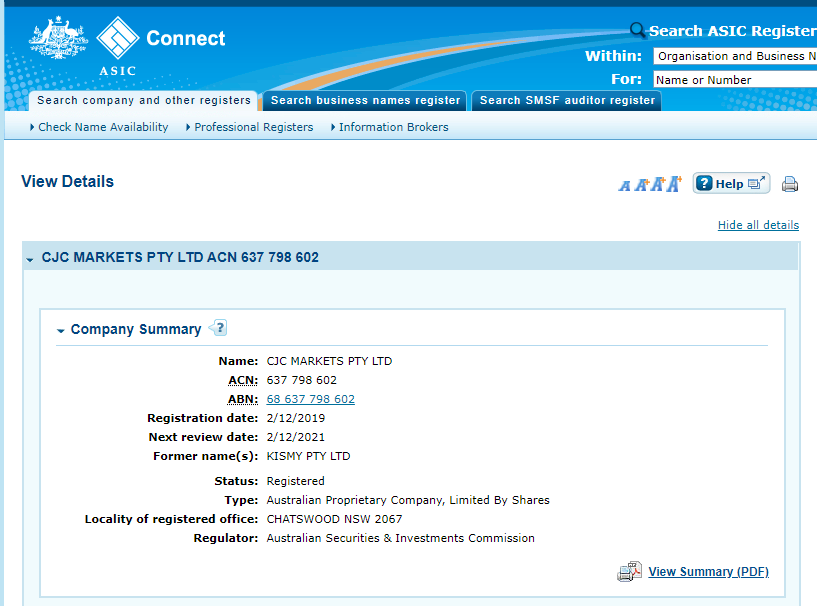Click the search magnifier icon

coord(637,30)
